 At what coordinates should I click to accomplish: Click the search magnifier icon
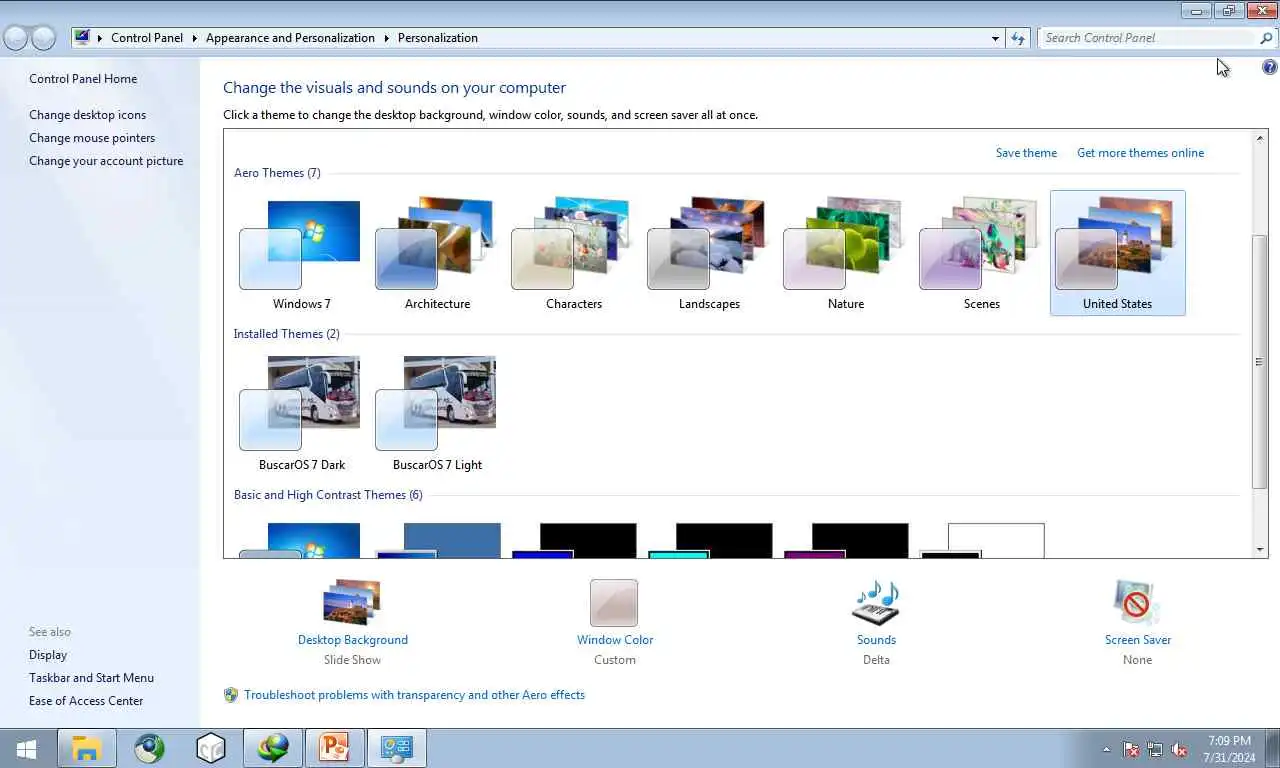coord(1267,38)
